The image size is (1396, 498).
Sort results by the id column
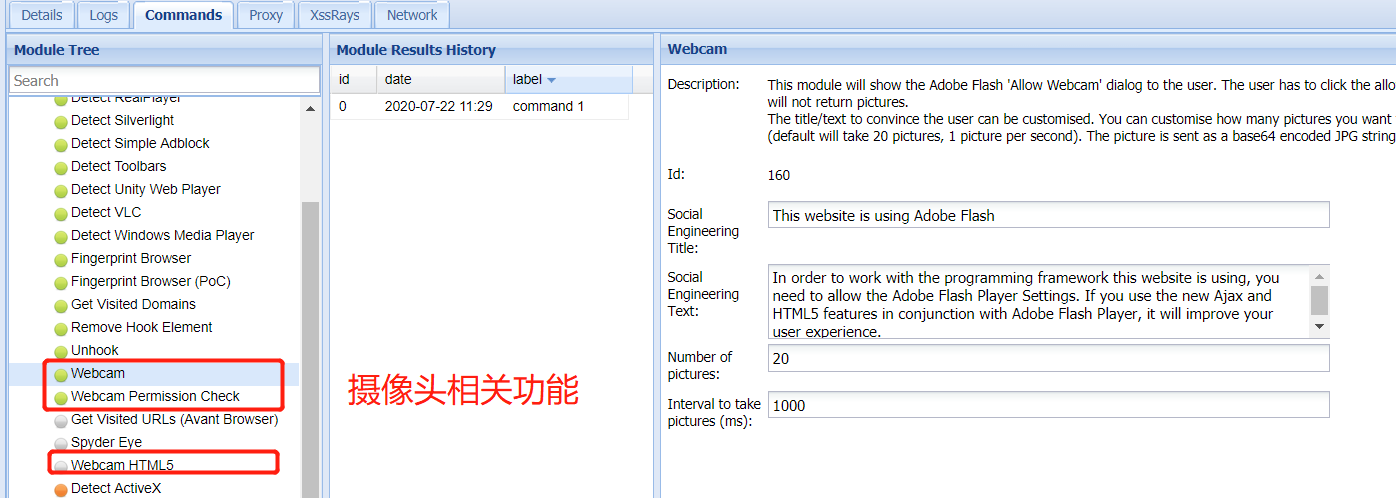353,79
